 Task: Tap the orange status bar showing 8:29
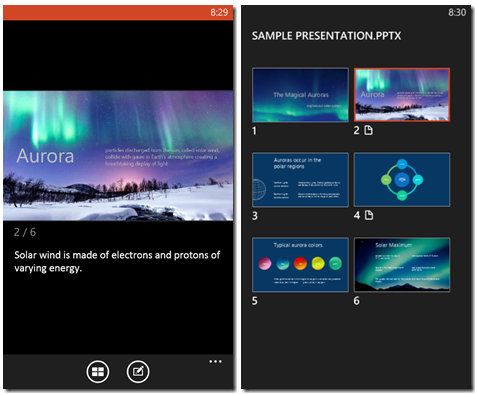tap(118, 13)
